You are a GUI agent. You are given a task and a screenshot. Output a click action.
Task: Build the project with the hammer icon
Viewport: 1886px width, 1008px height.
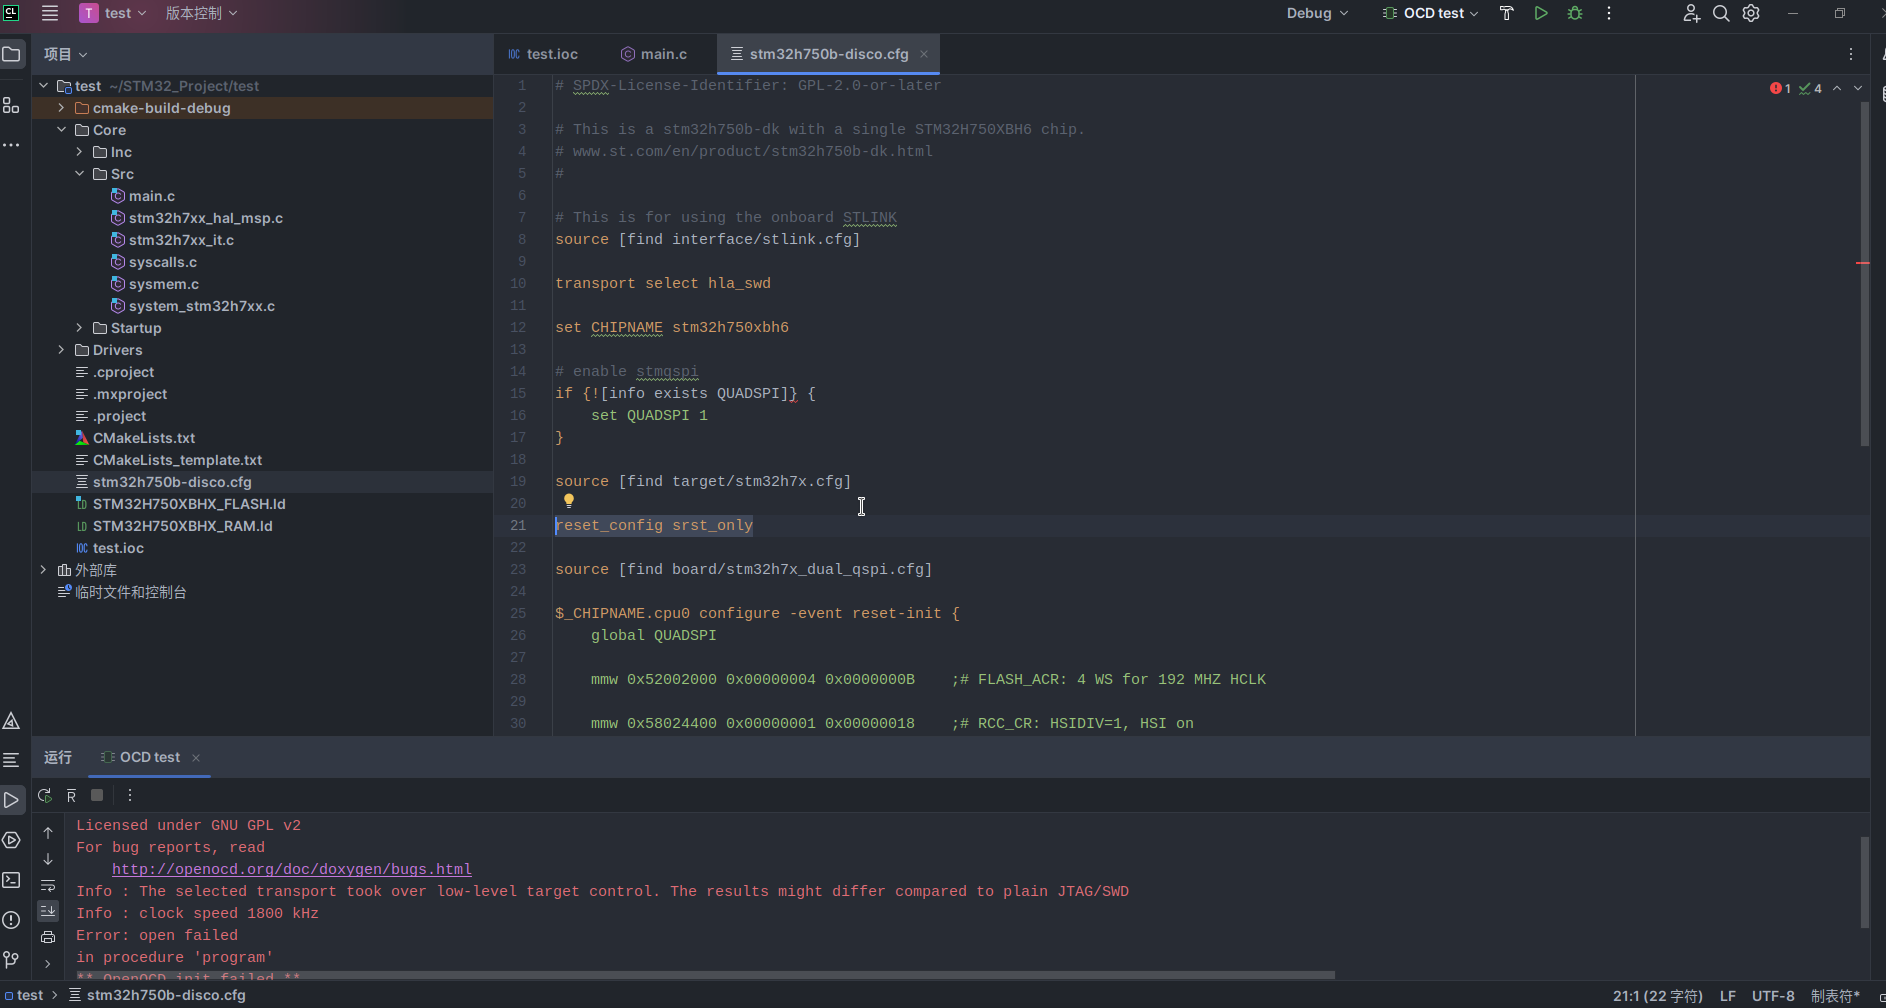point(1506,13)
